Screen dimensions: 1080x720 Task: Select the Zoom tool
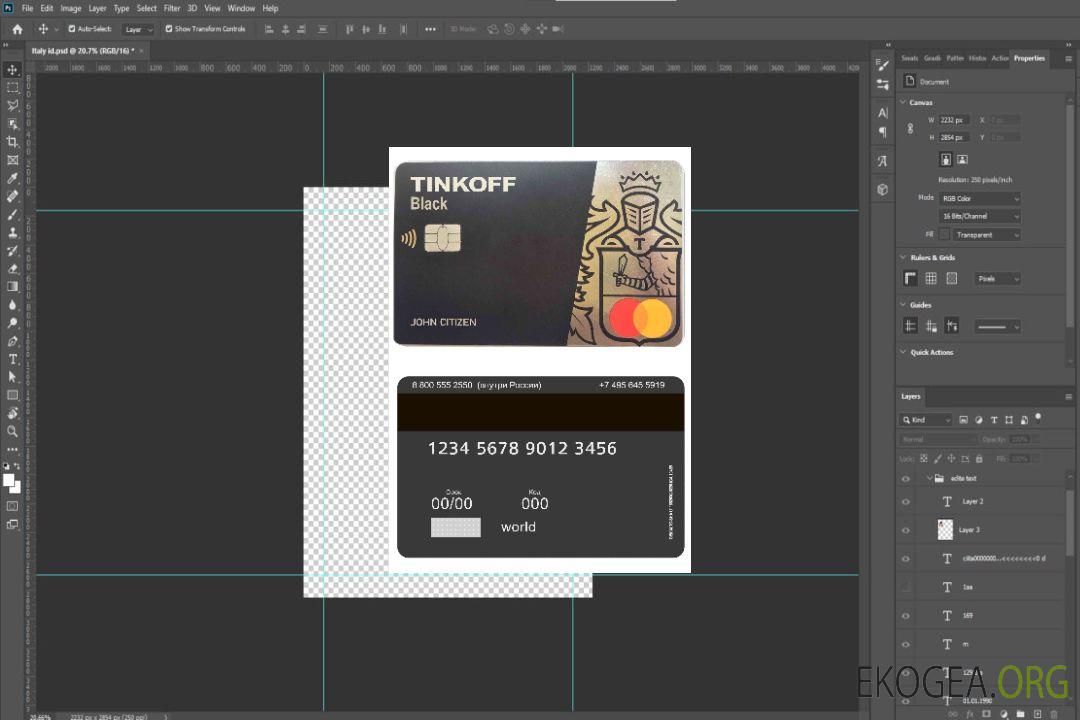pos(12,431)
